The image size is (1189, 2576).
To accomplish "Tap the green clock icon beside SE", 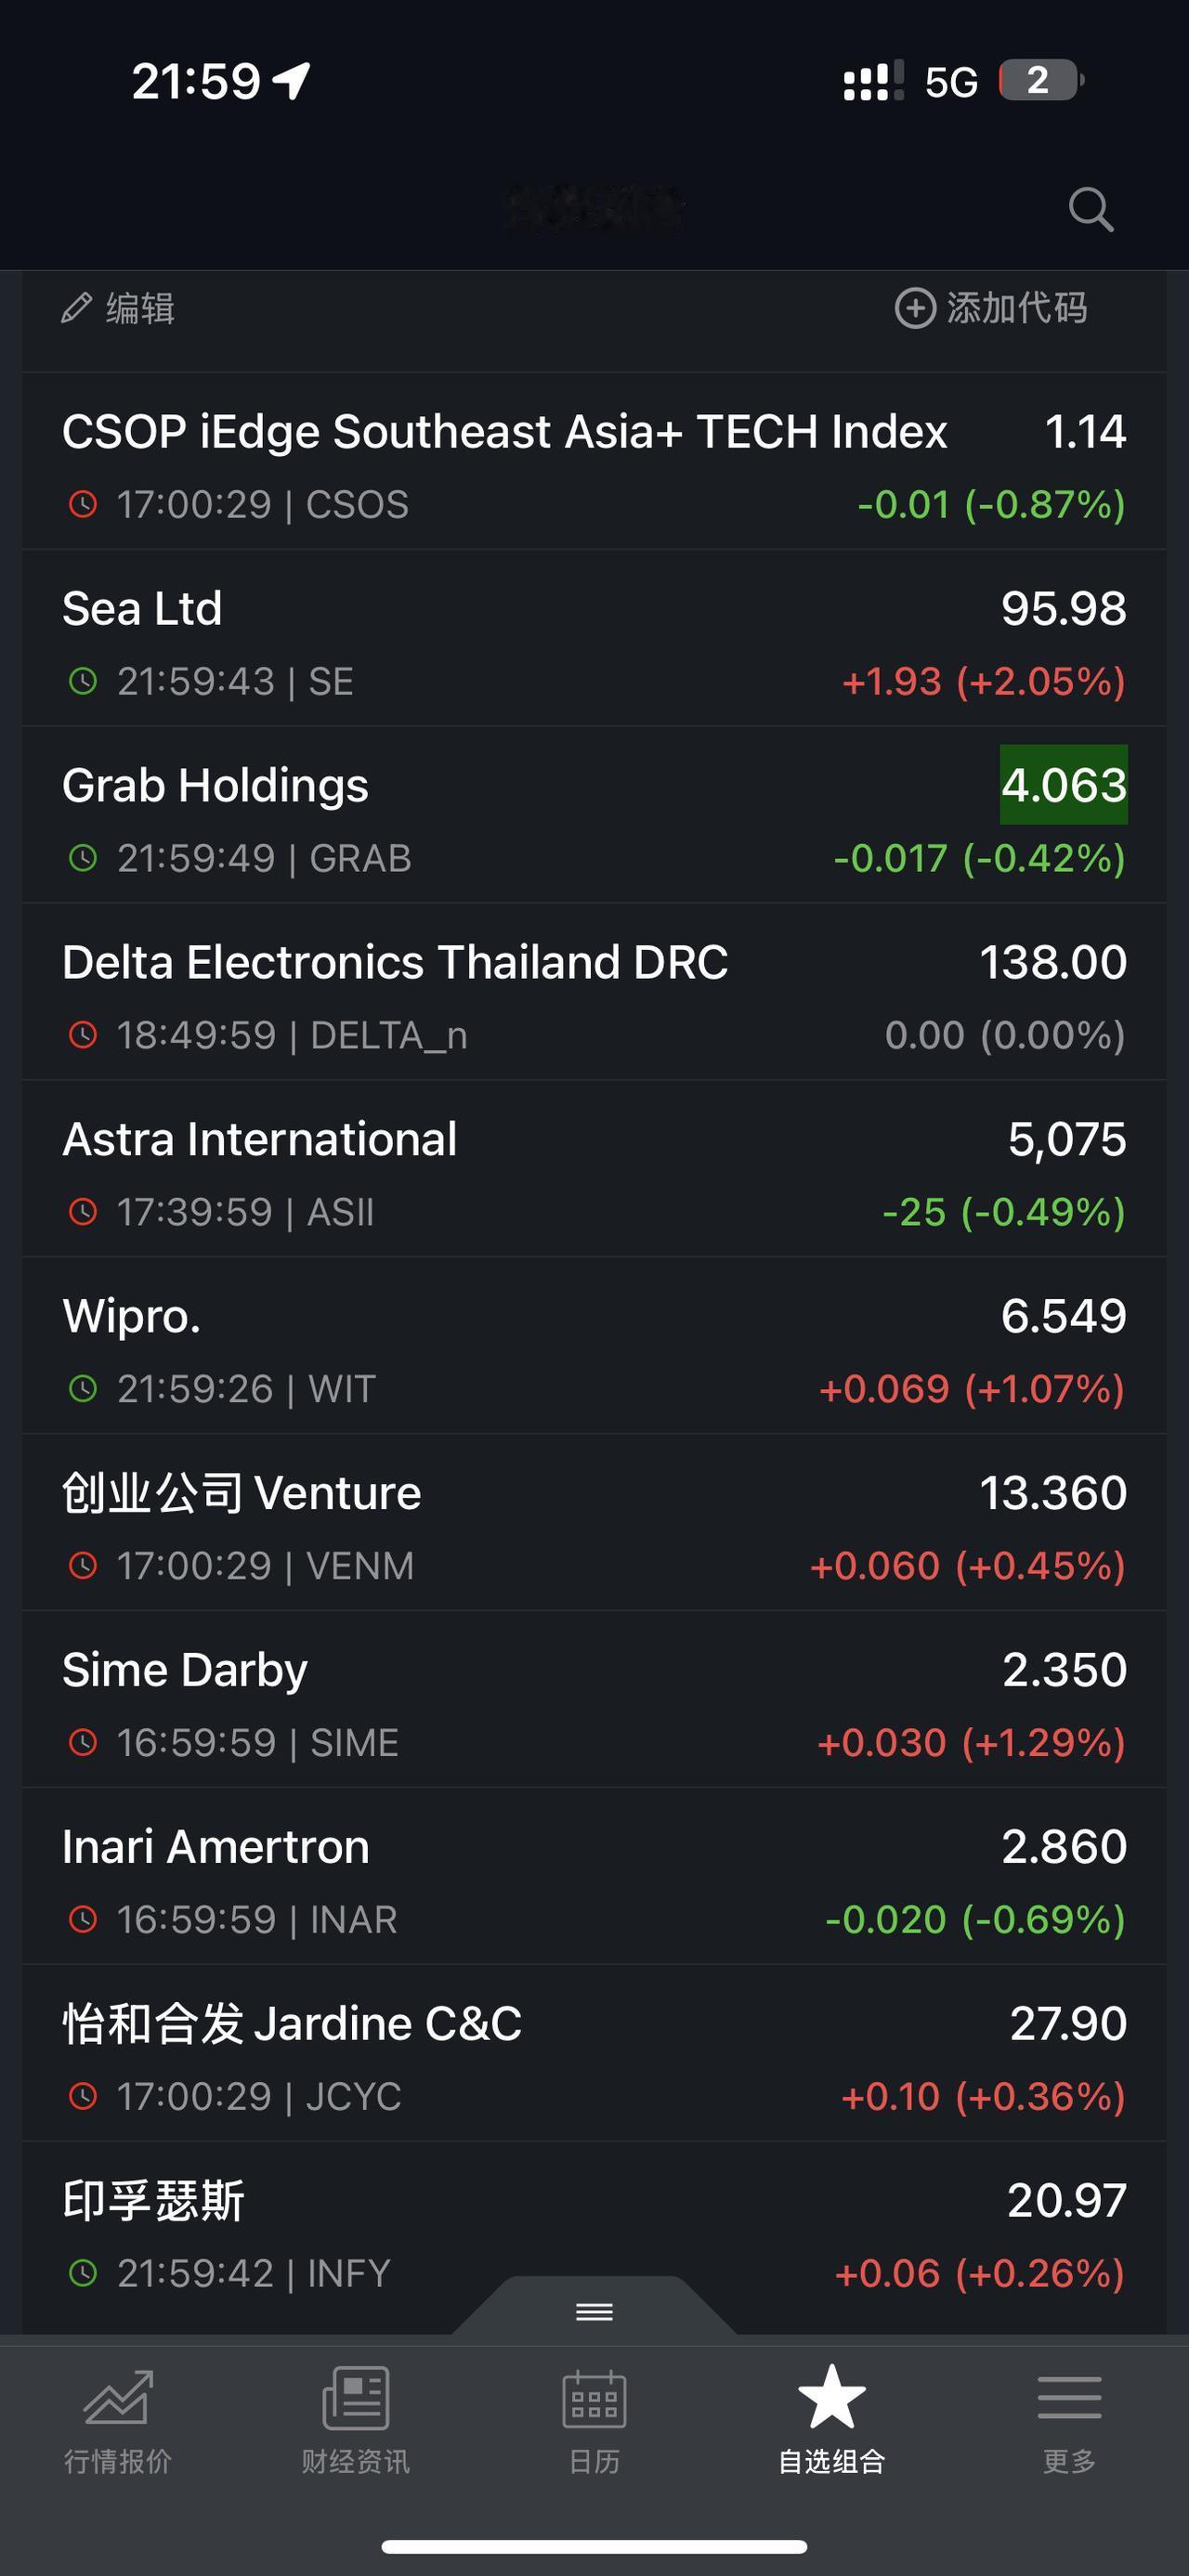I will pos(83,681).
